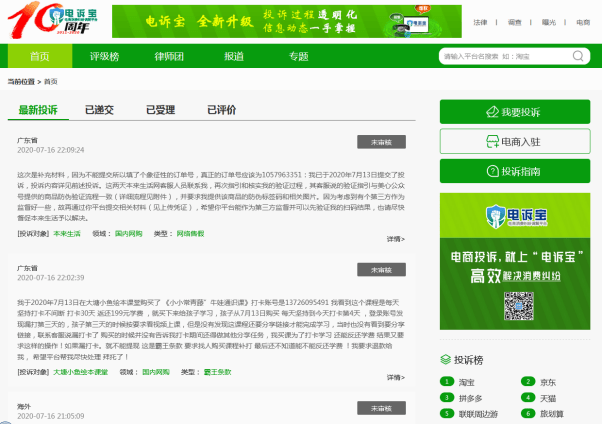Expand 详情 of the first complaint

[x=395, y=239]
